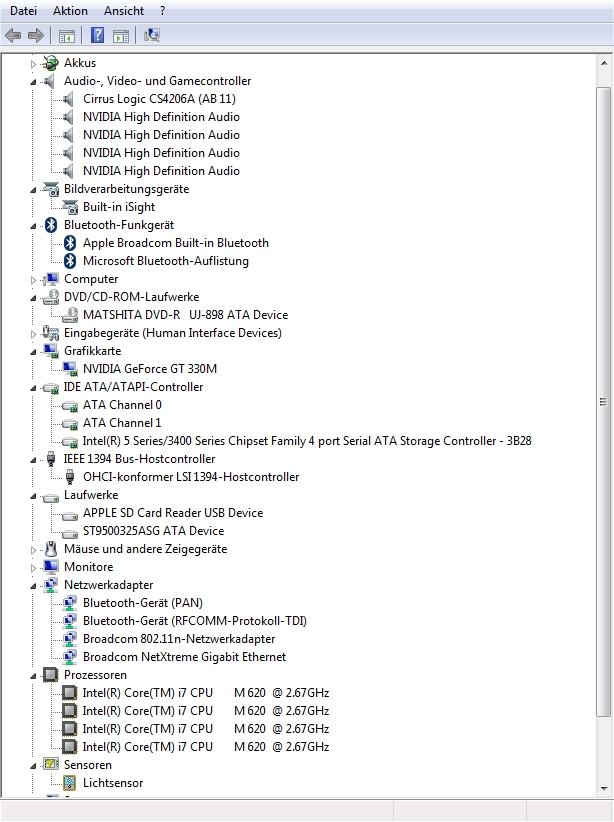Screen dimensions: 614x822
Task: Open the Aktion menu
Action: point(70,10)
